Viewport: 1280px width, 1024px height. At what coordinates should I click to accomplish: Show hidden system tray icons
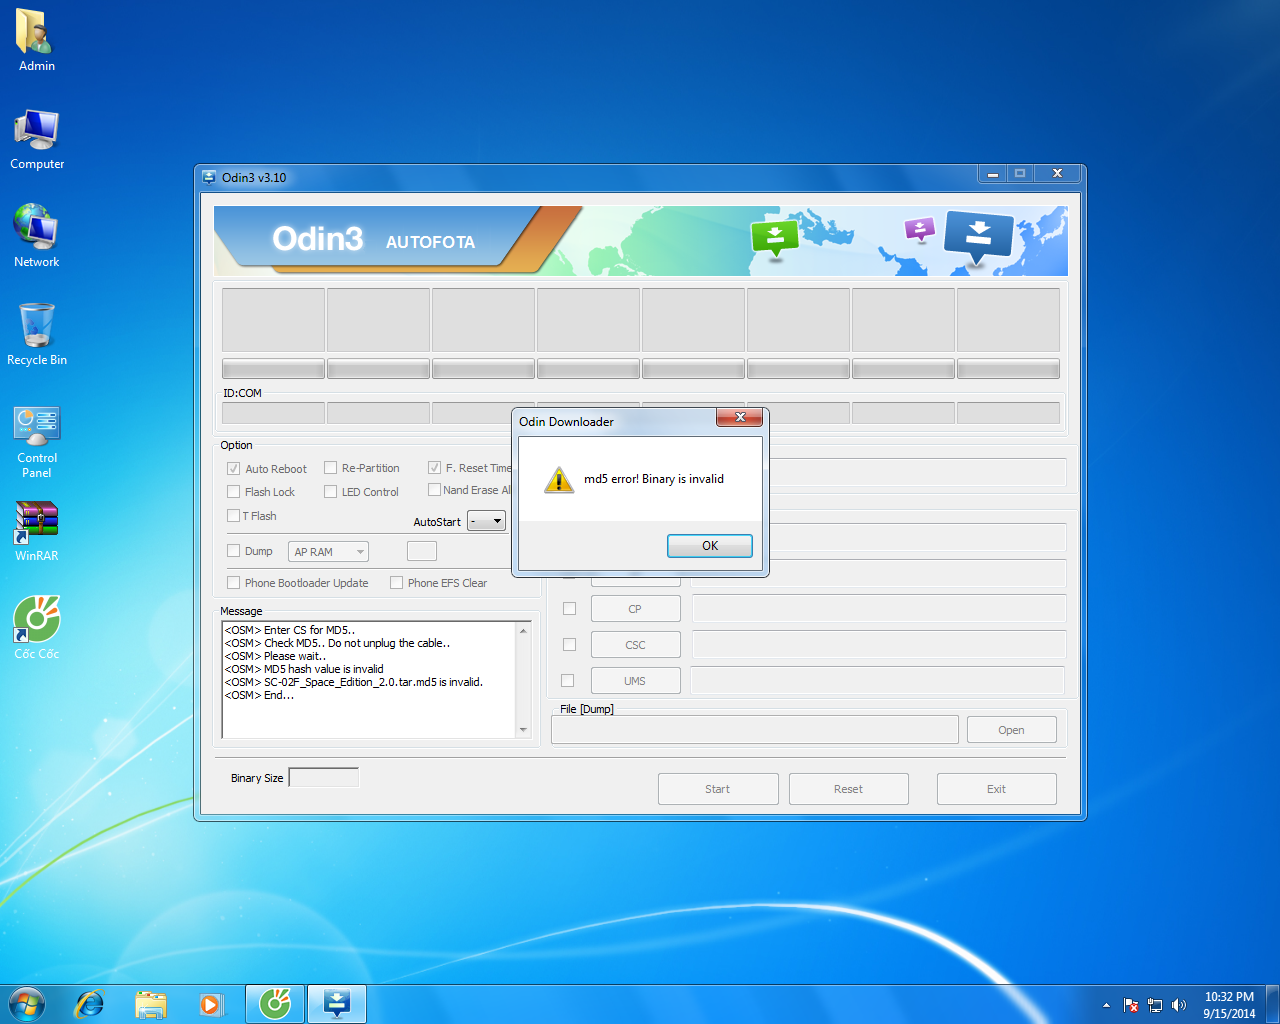pyautogui.click(x=1106, y=1005)
